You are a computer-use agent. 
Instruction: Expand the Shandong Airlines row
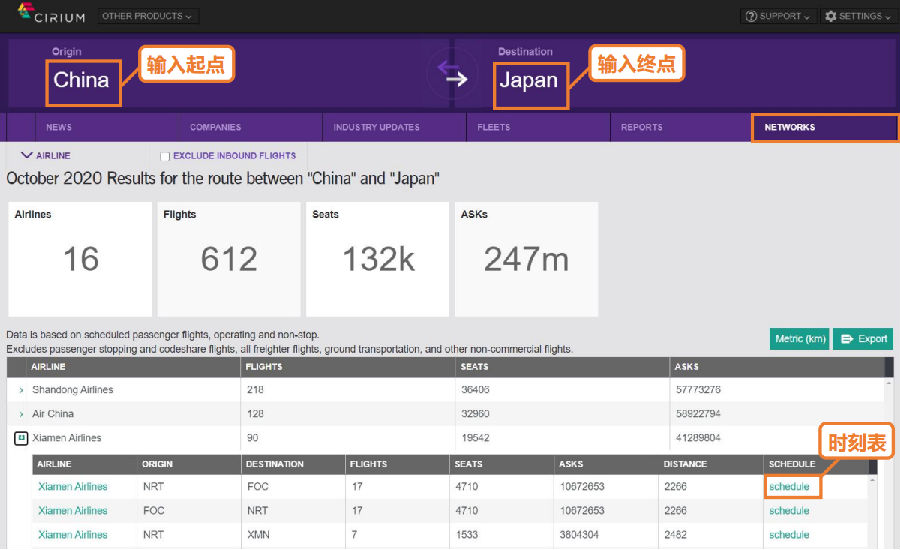pyautogui.click(x=21, y=390)
